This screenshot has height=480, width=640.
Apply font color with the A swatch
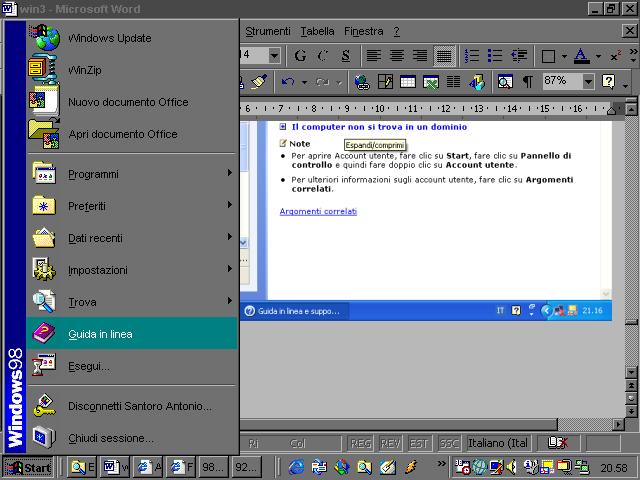(581, 56)
